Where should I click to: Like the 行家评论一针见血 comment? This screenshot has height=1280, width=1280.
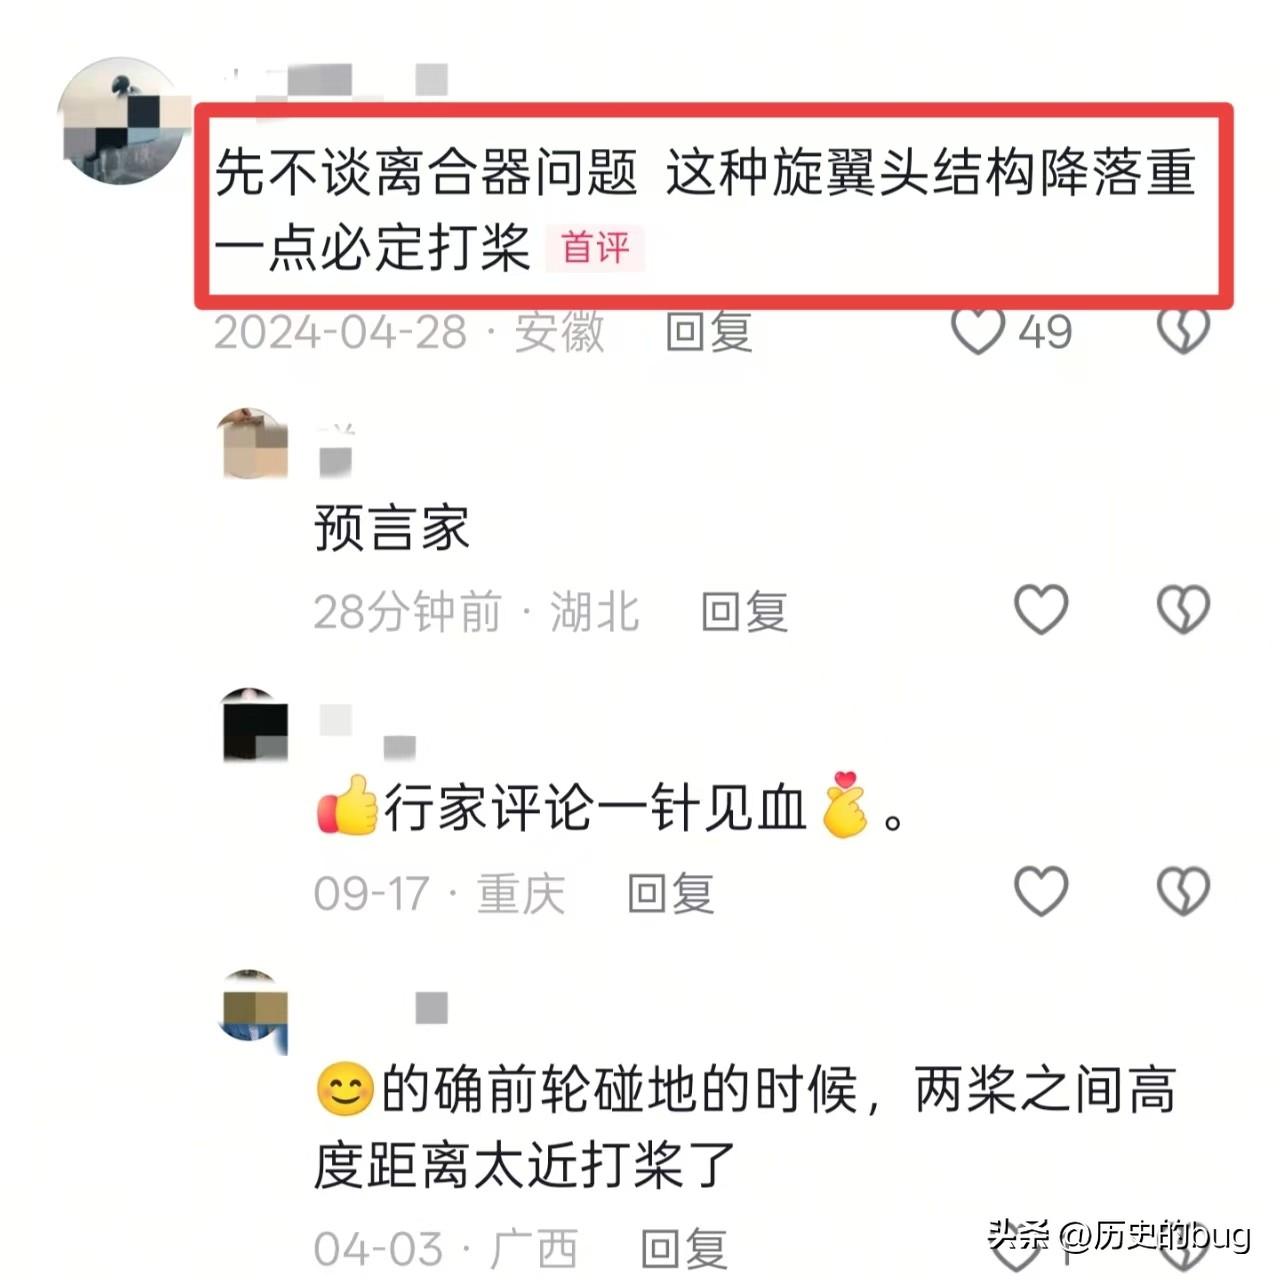pyautogui.click(x=1041, y=891)
